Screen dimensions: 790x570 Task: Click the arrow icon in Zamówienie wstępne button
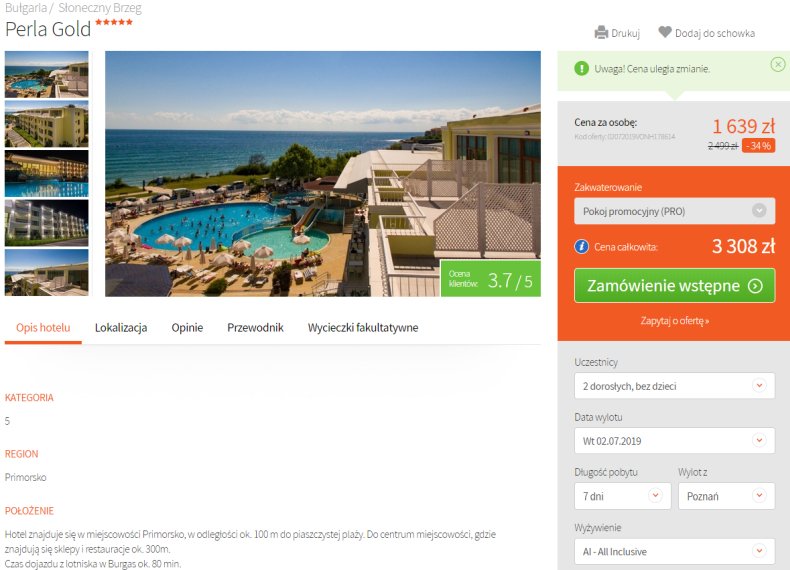tap(755, 286)
